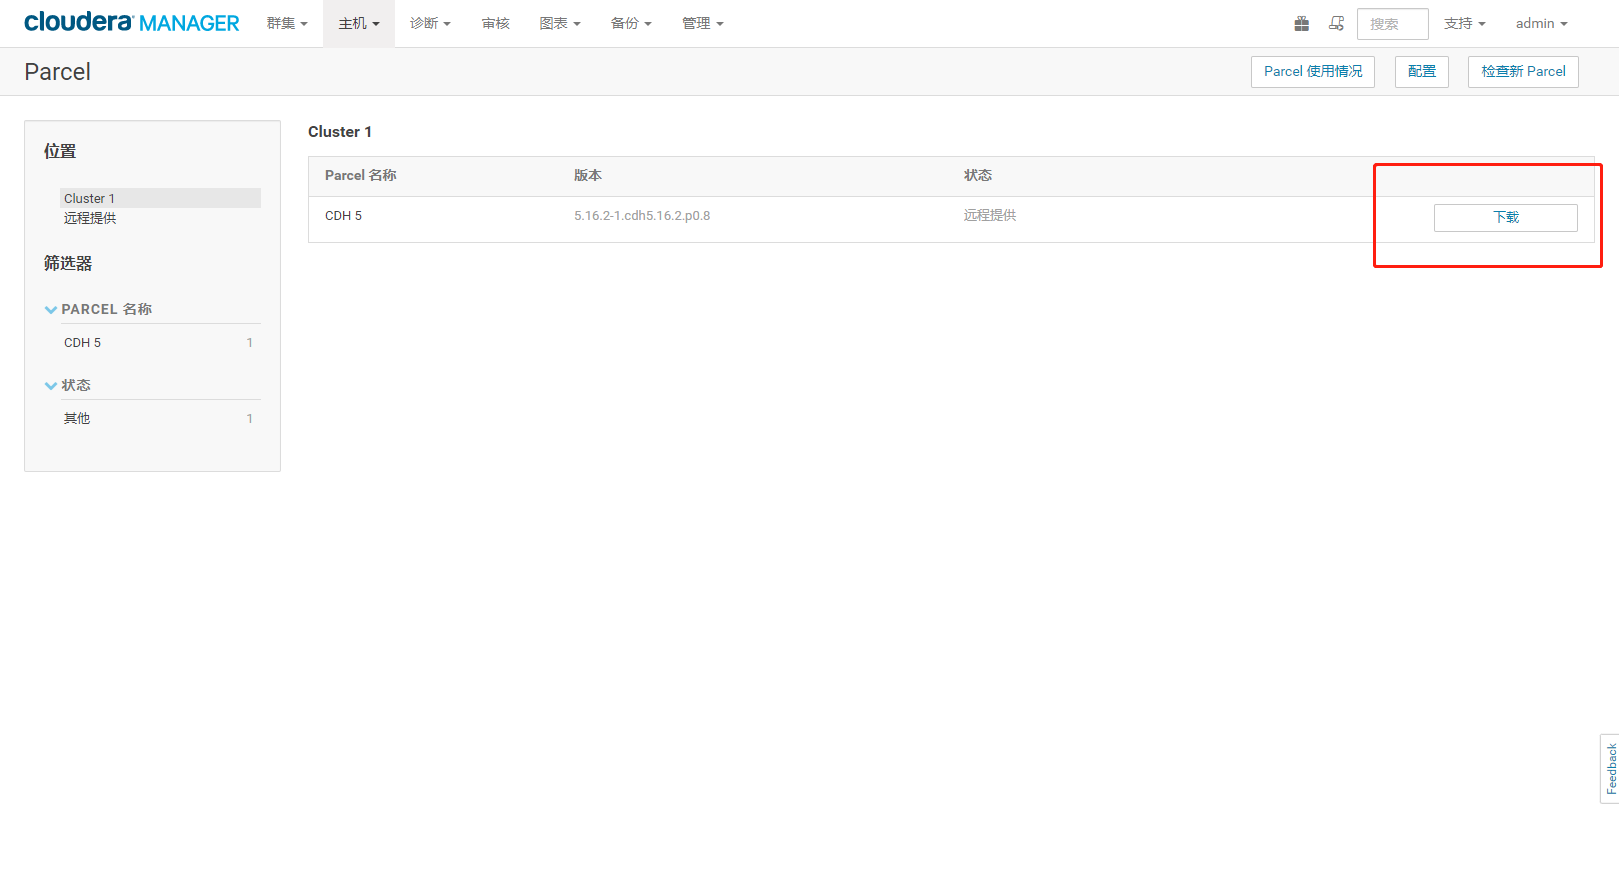This screenshot has height=881, width=1619.
Task: Click the 远程提供 status cell
Action: click(x=990, y=215)
